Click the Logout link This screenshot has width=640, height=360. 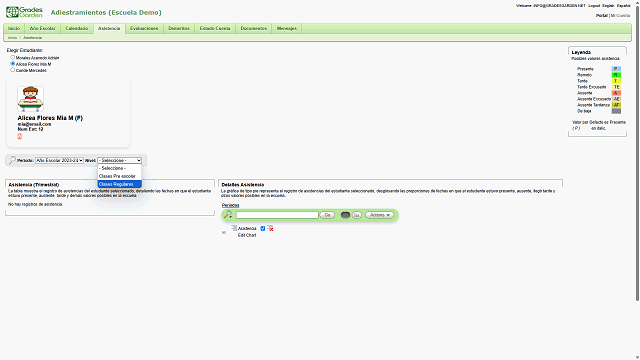pyautogui.click(x=594, y=6)
